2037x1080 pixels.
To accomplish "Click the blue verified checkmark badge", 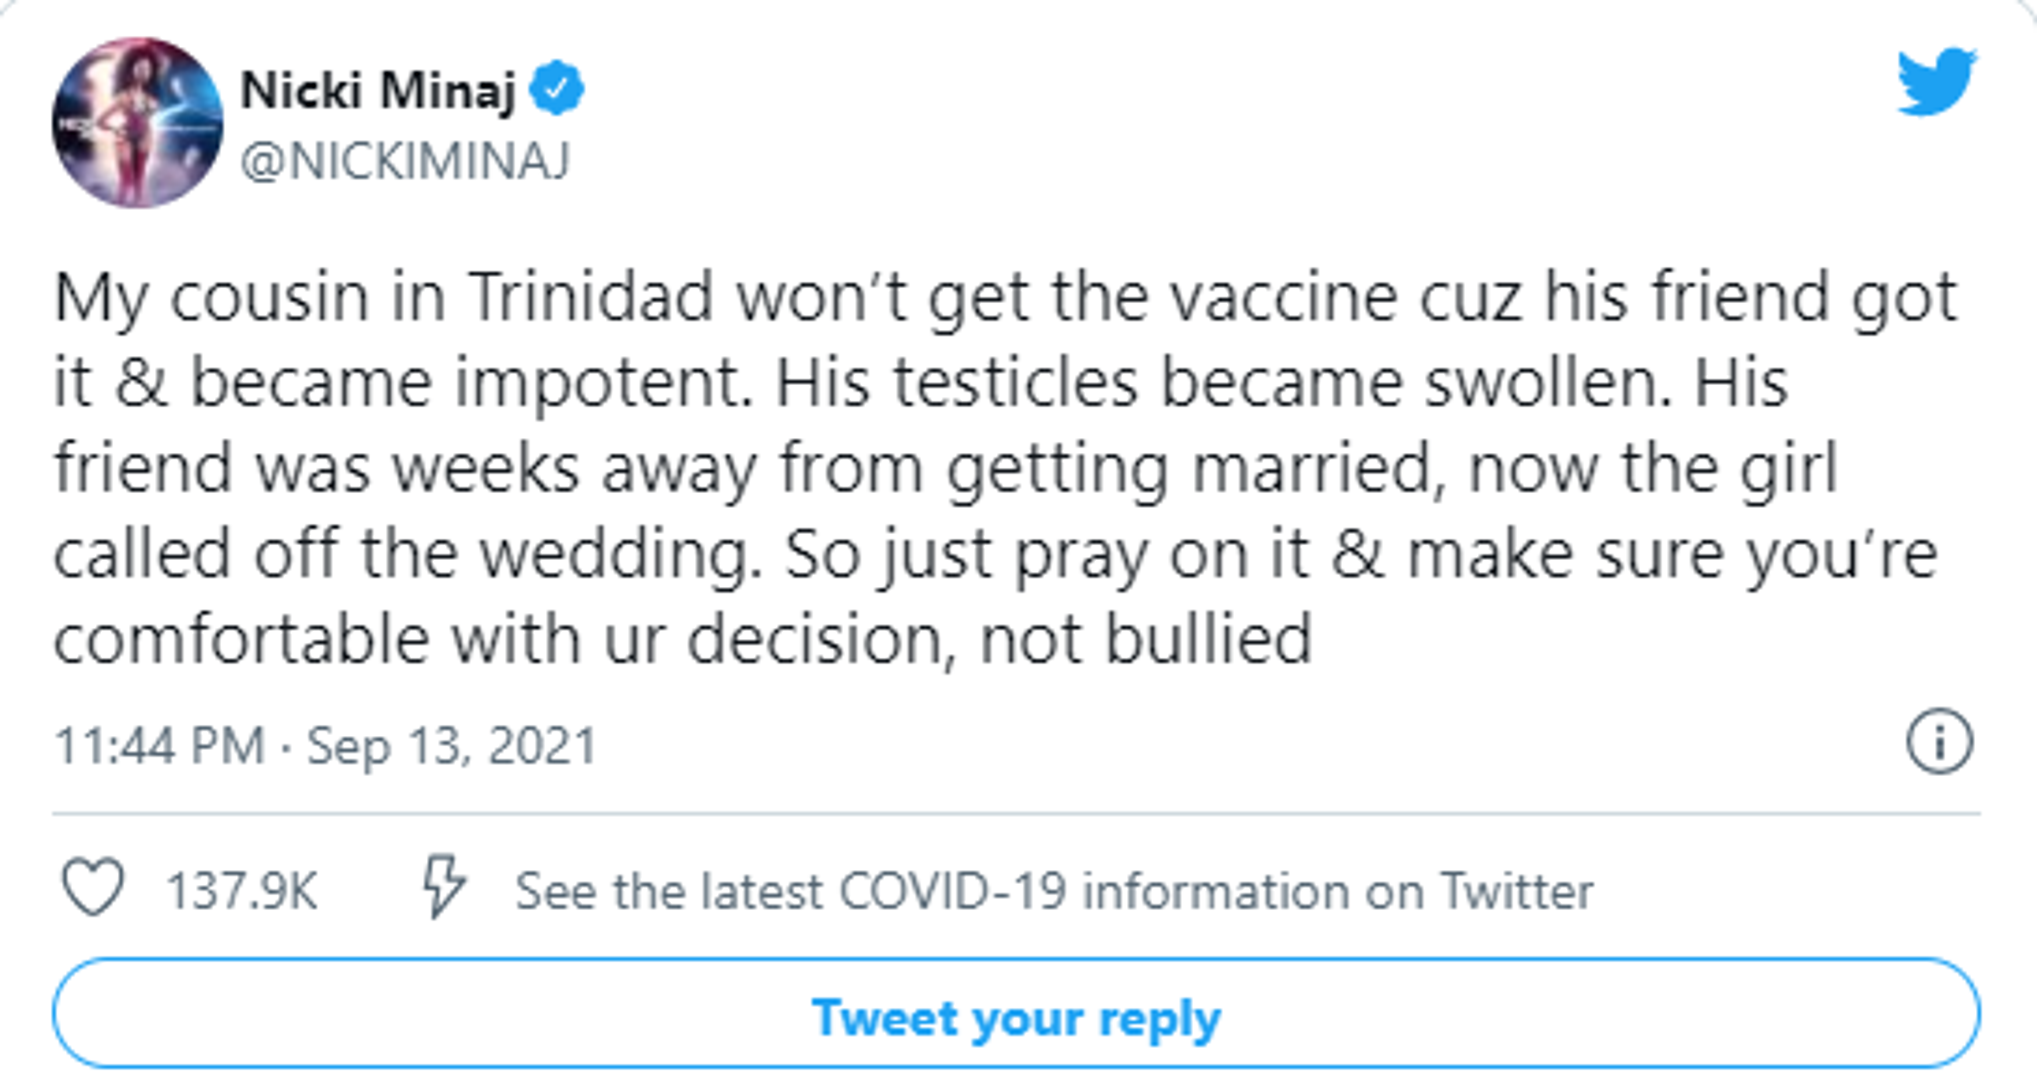I will coord(556,89).
